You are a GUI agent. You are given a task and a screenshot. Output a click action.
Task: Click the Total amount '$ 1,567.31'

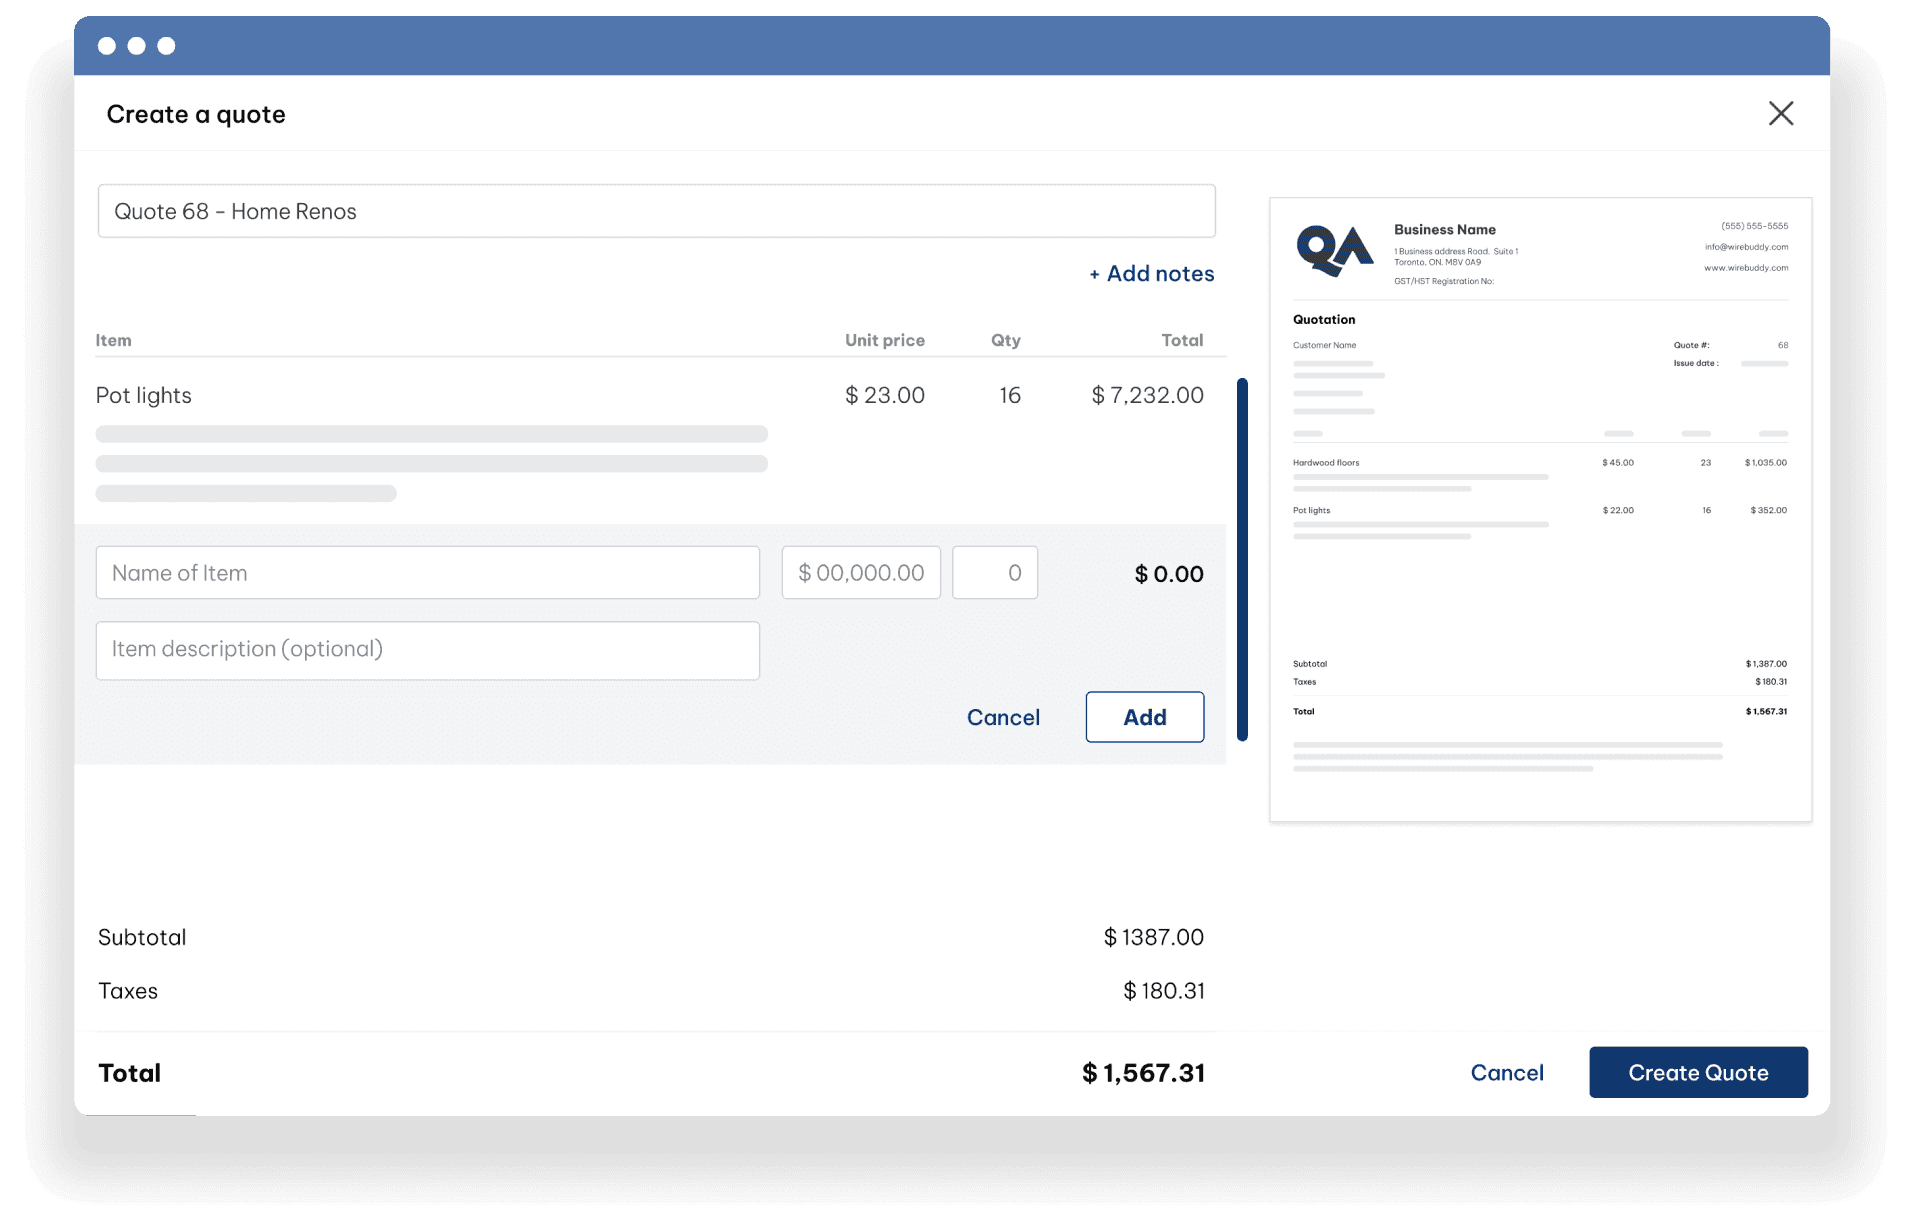(1144, 1074)
